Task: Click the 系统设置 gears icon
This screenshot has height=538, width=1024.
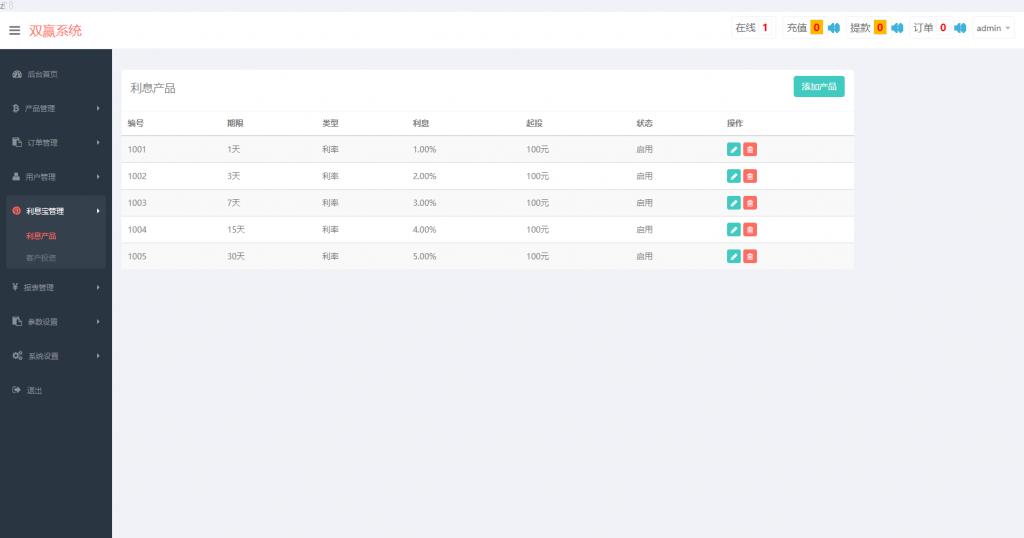Action: click(x=17, y=356)
